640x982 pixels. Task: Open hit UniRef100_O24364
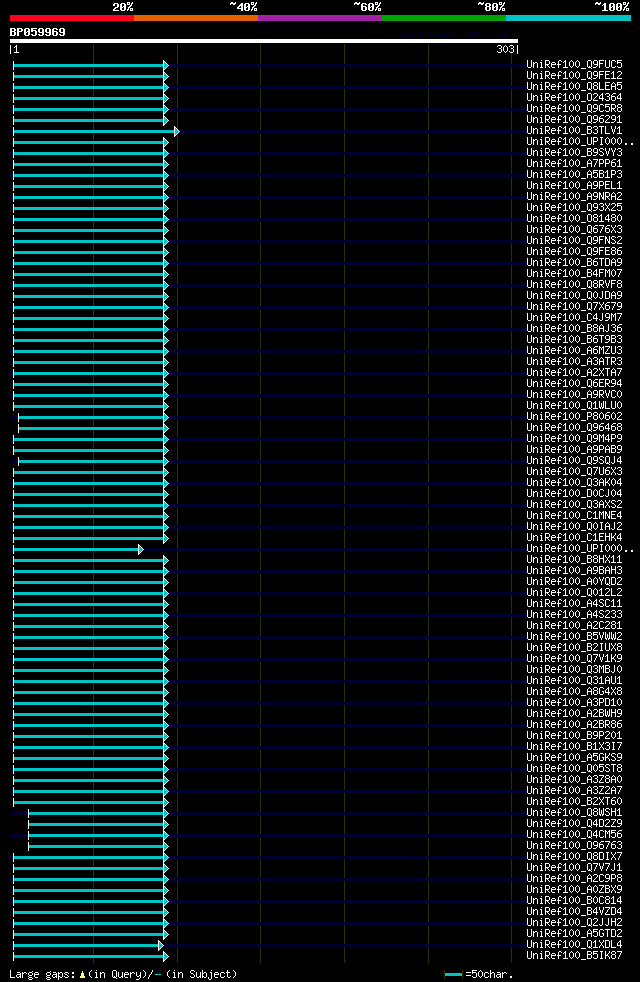coord(574,98)
